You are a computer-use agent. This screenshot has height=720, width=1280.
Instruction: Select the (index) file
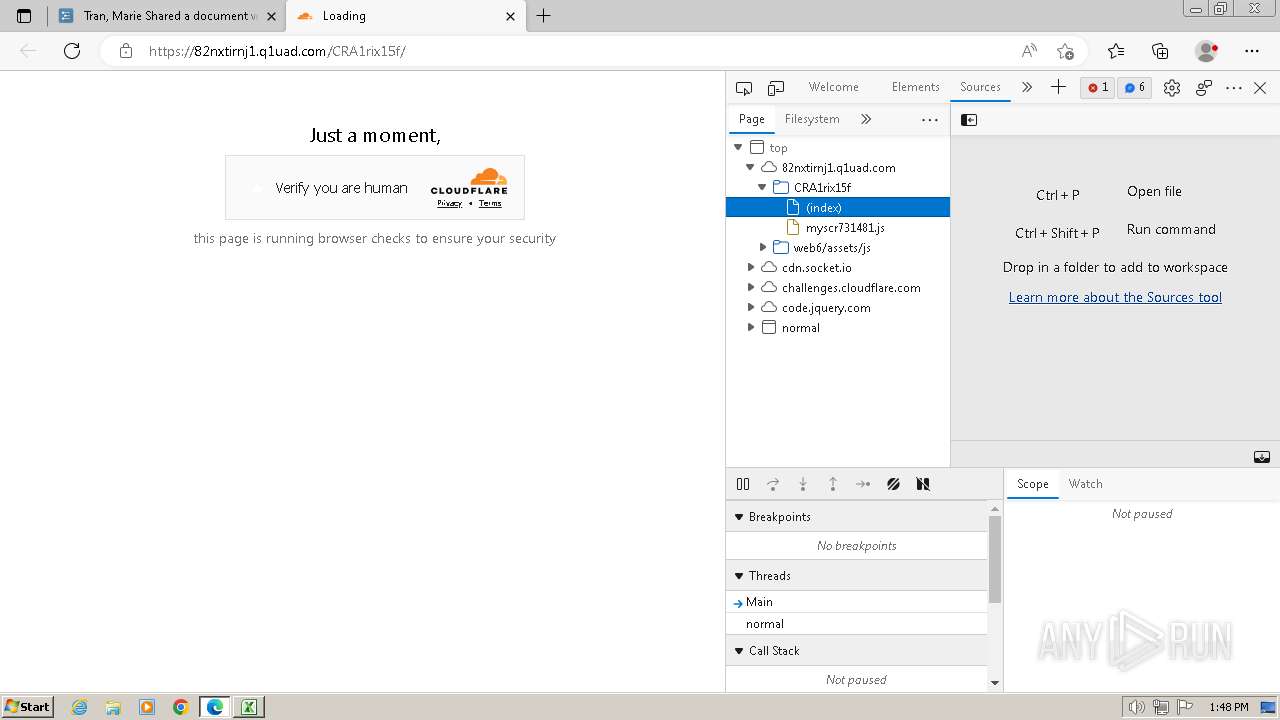(838, 207)
